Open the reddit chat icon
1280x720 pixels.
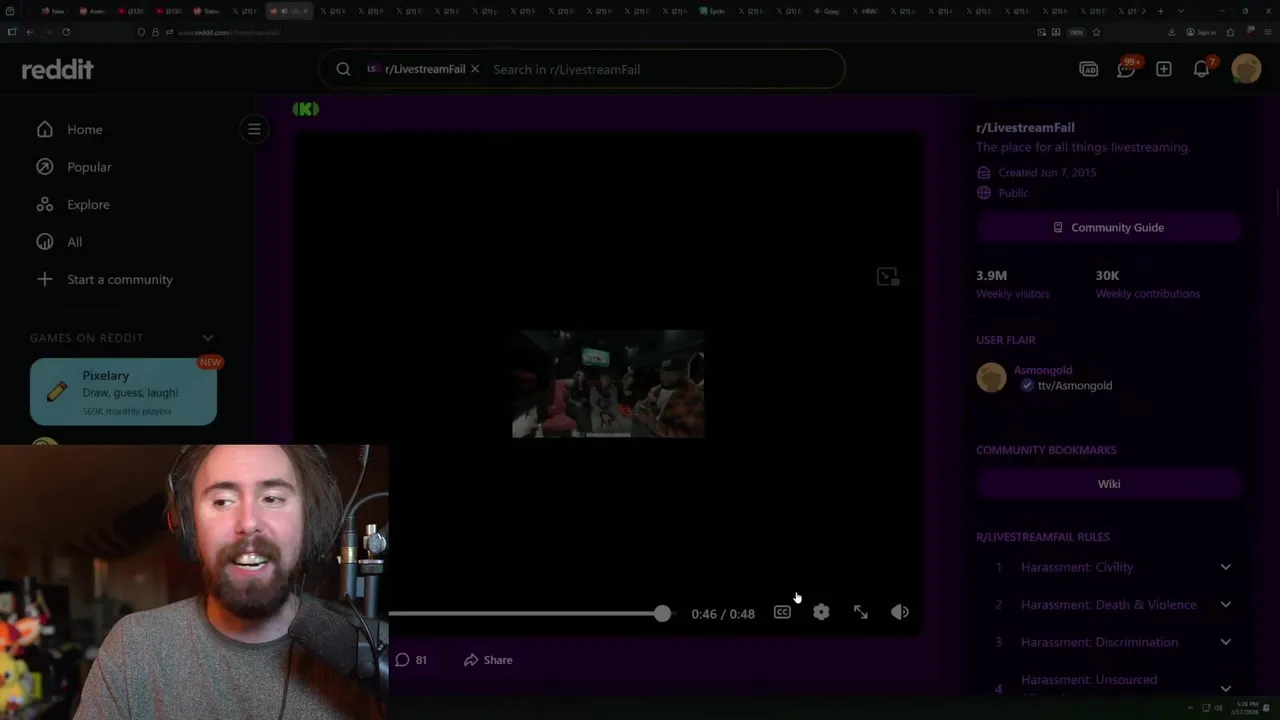[x=1126, y=69]
